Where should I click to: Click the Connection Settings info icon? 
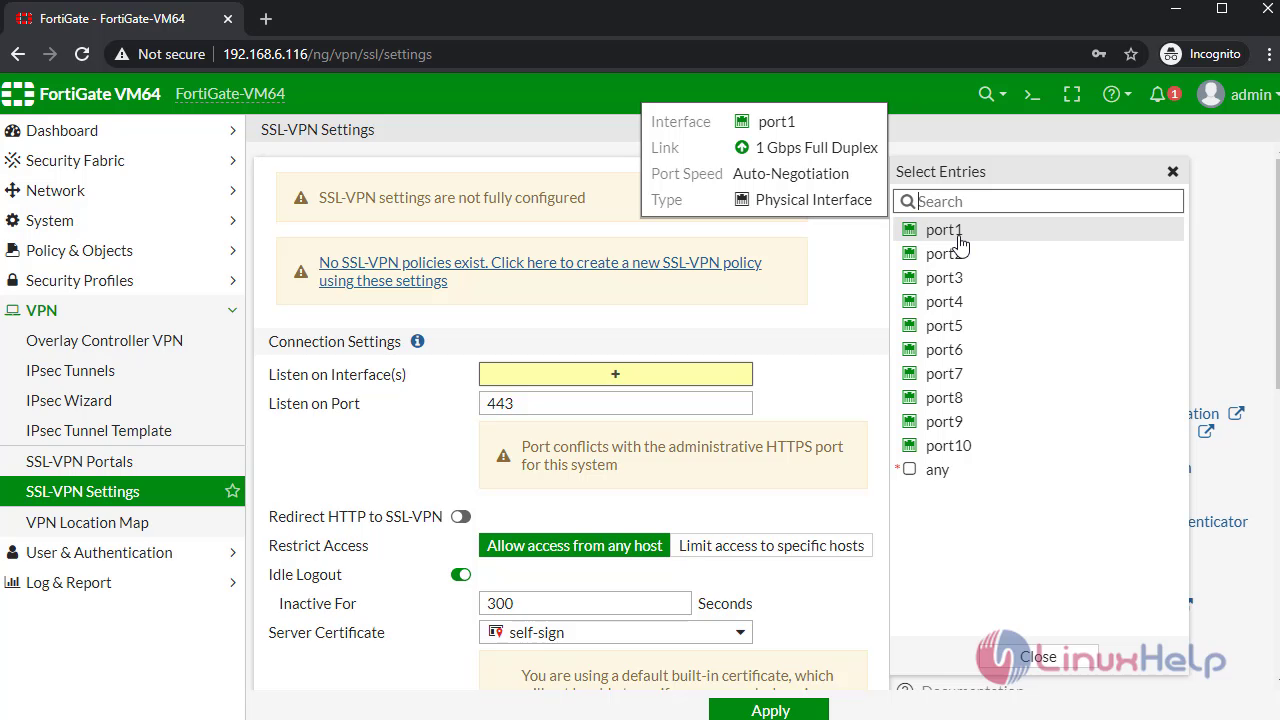tap(417, 341)
